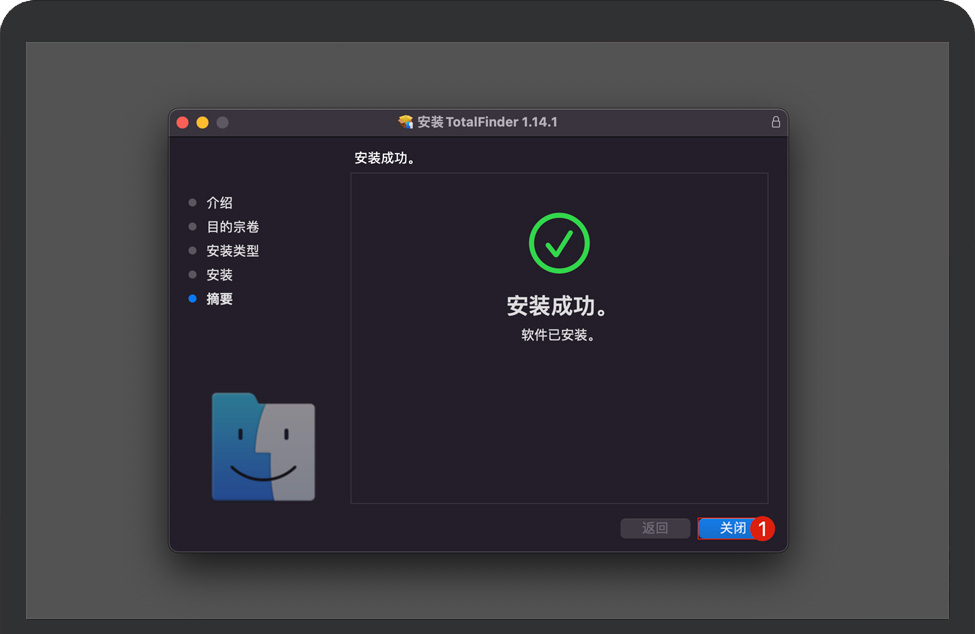Viewport: 975px width, 634px height.
Task: Click the large 安装成功。 message
Action: [558, 306]
